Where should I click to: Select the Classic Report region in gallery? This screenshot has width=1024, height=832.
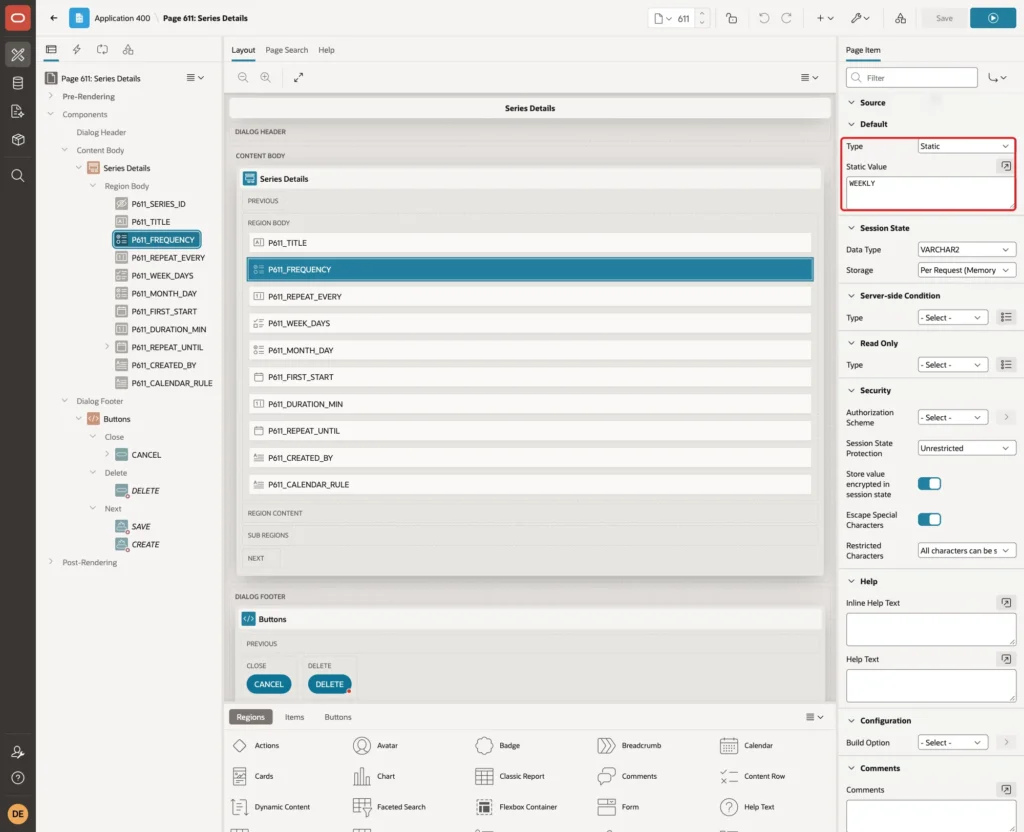pos(510,776)
